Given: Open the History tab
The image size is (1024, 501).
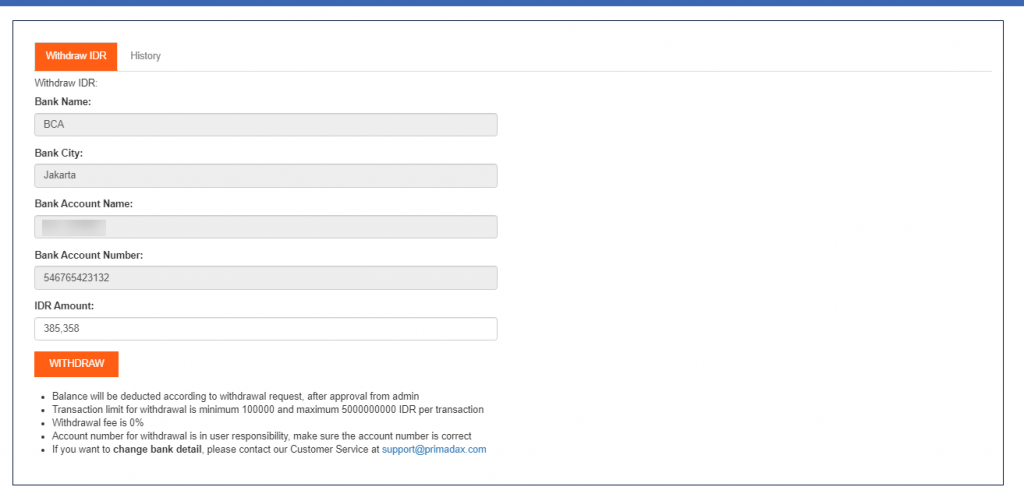Looking at the screenshot, I should tap(145, 56).
